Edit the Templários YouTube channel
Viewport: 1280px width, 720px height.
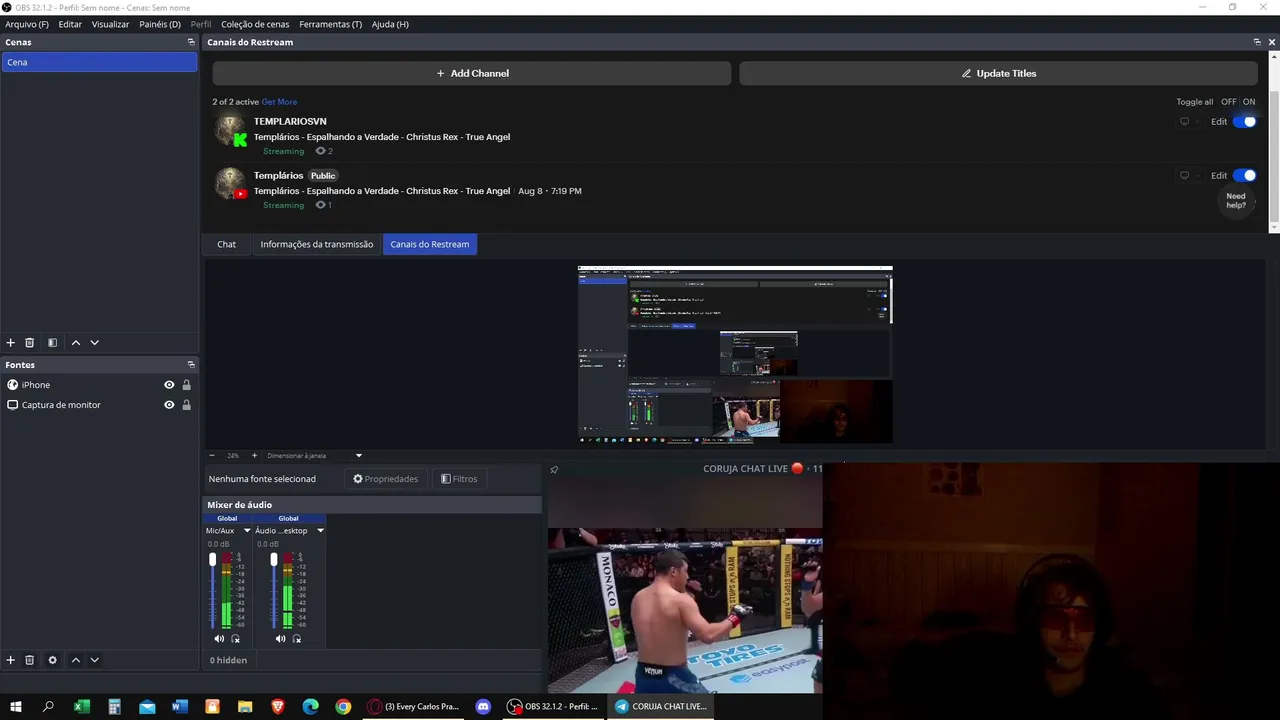(1219, 176)
